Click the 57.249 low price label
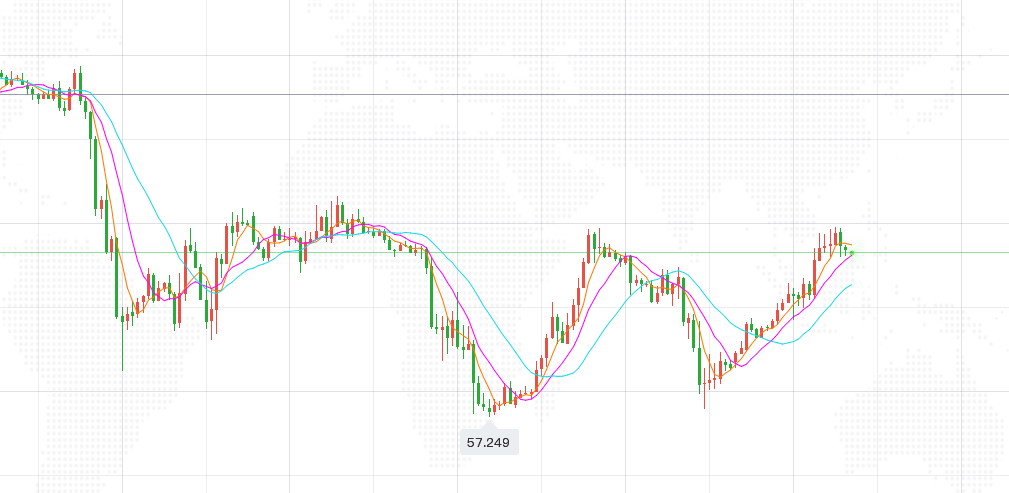This screenshot has height=493, width=1009. pyautogui.click(x=489, y=442)
